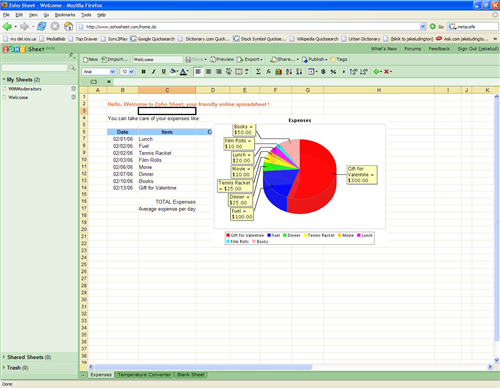Open the font color picker

point(184,72)
